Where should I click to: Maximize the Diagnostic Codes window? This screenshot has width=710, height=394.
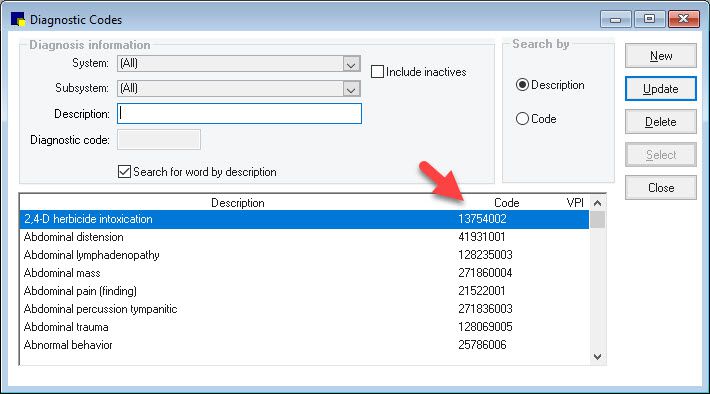(x=649, y=19)
